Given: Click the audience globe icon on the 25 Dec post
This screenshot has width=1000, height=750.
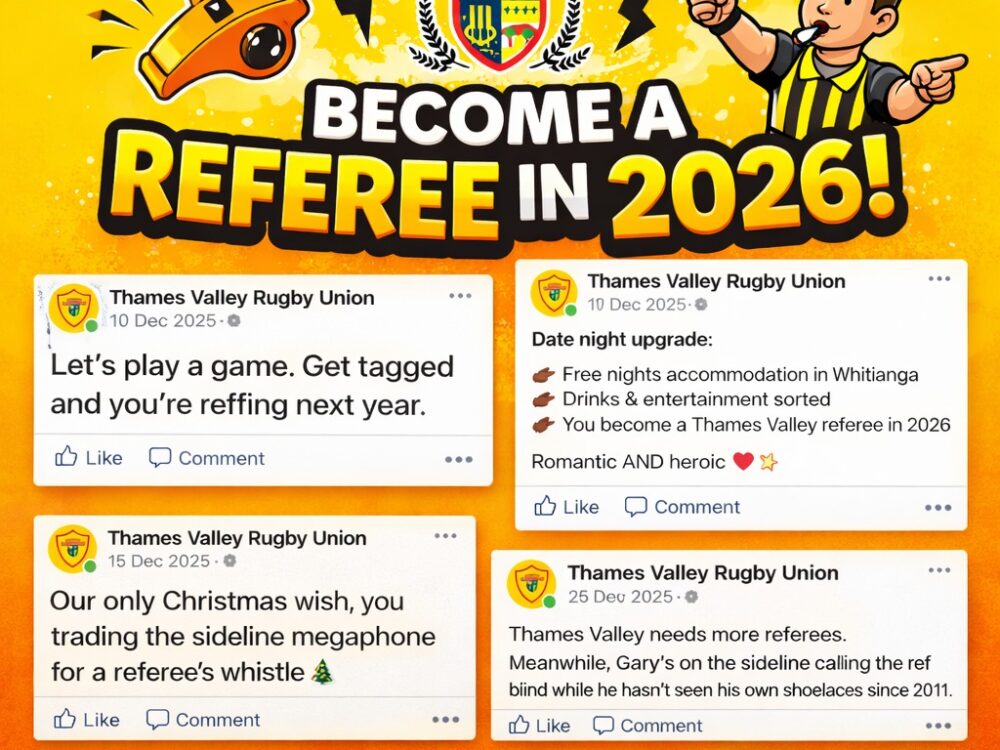Looking at the screenshot, I should (x=691, y=597).
